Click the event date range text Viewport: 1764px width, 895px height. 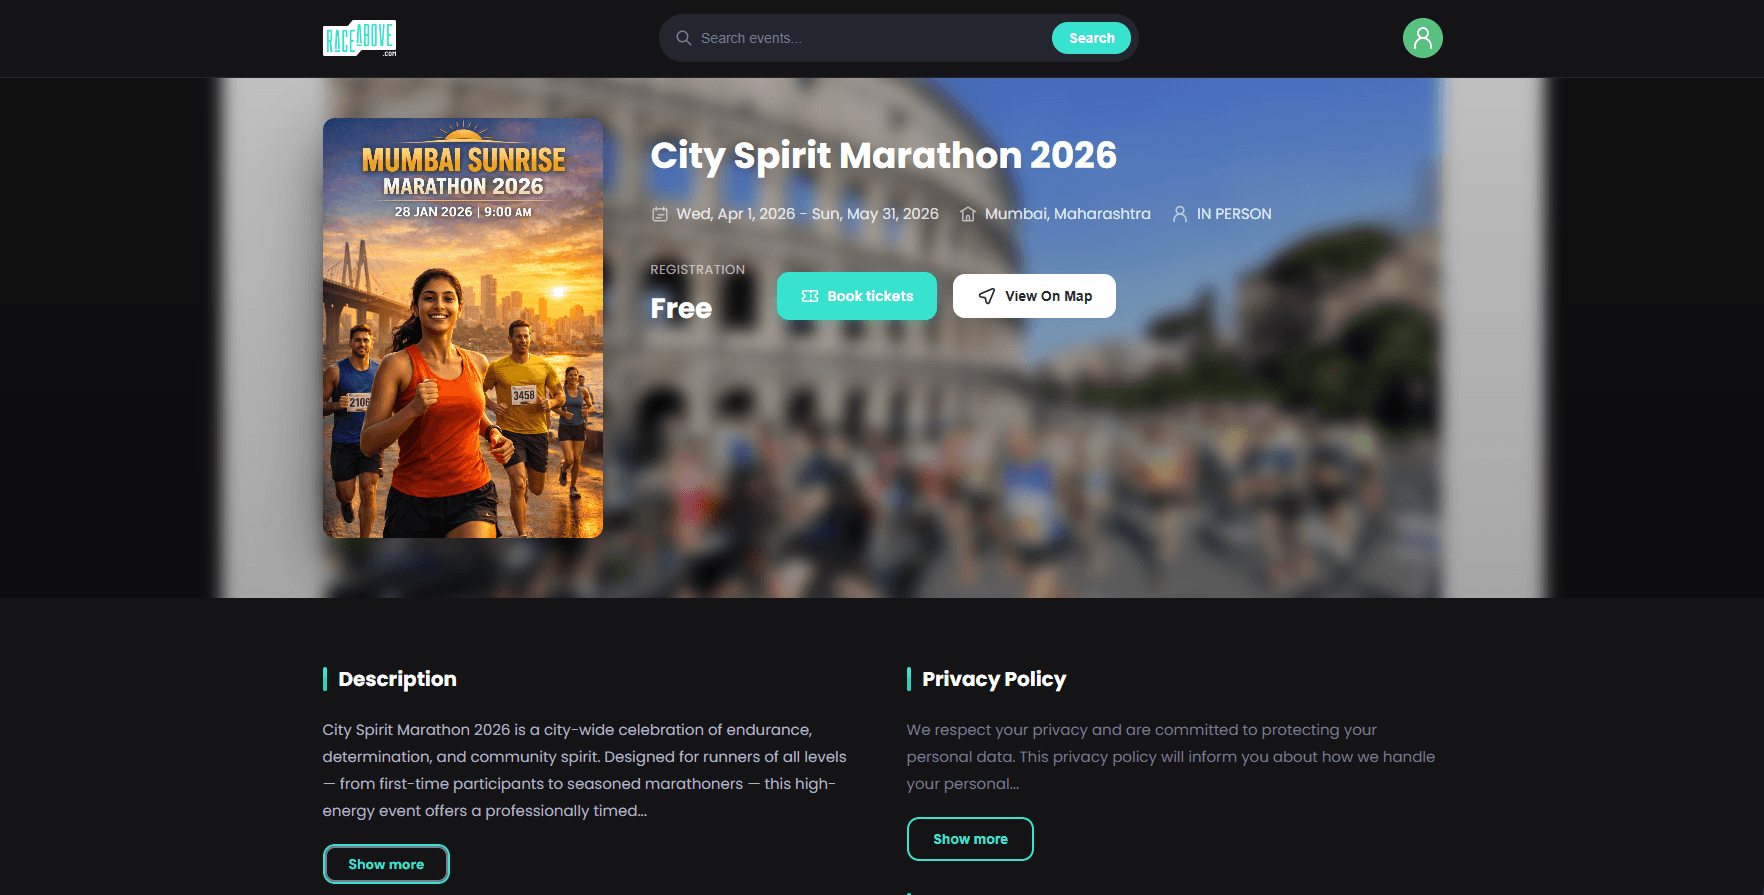(807, 214)
